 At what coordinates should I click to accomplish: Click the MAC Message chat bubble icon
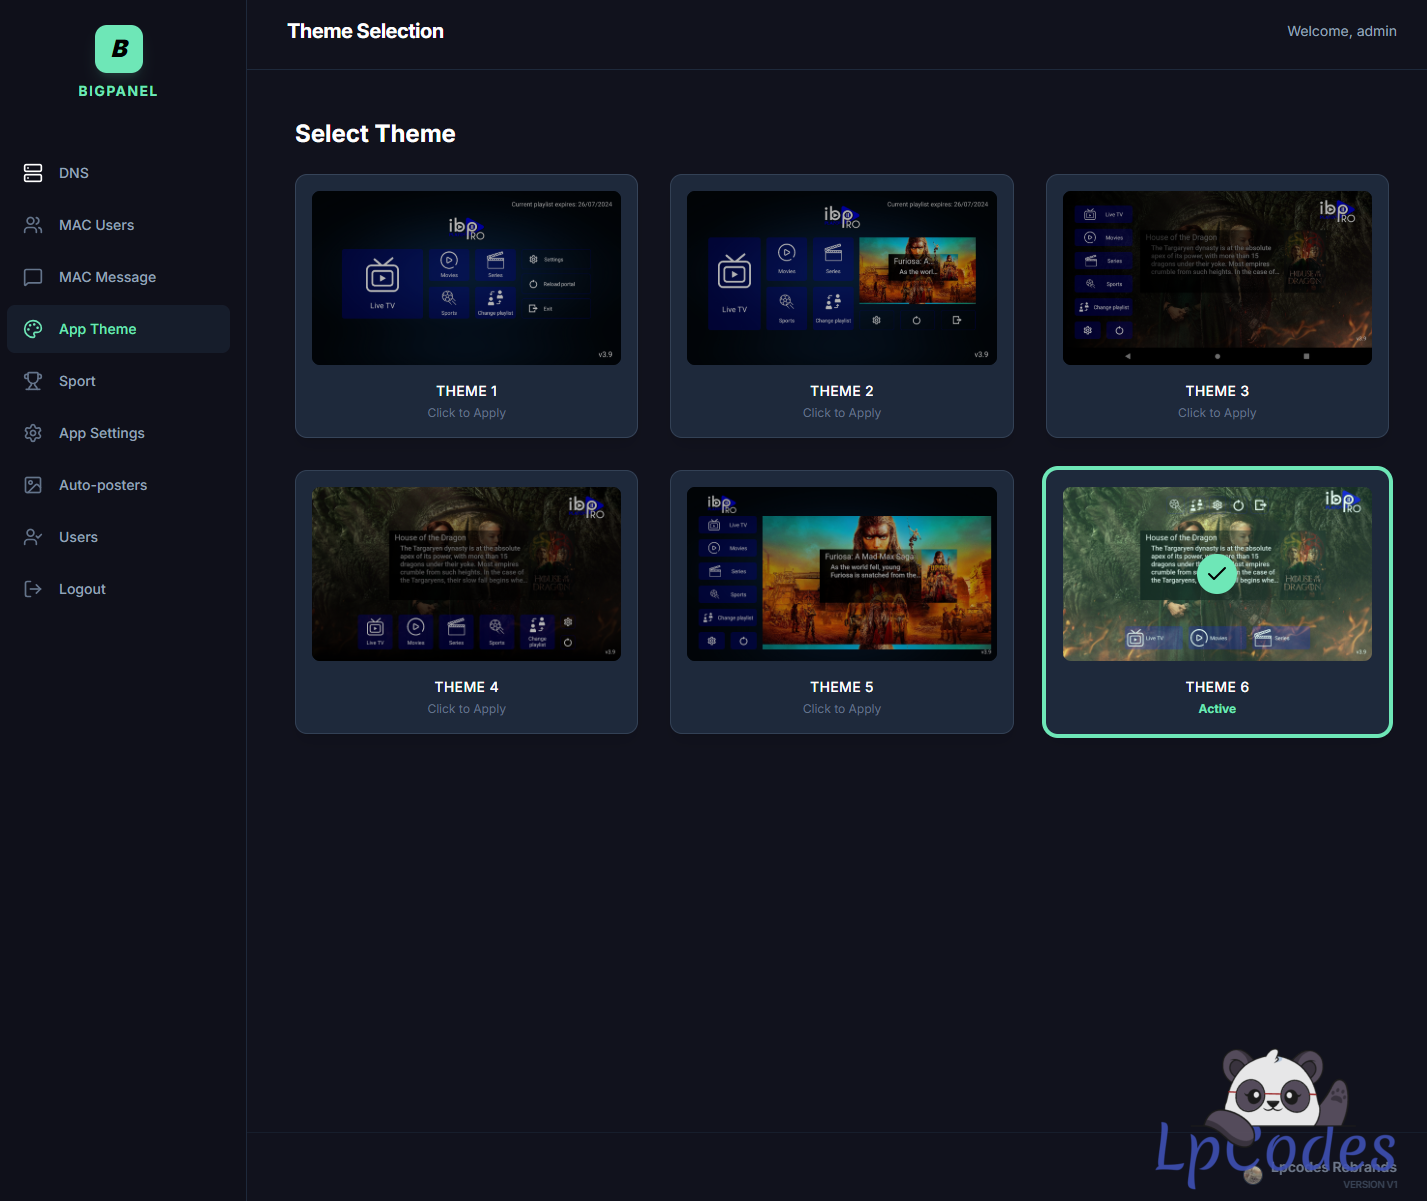click(x=33, y=277)
